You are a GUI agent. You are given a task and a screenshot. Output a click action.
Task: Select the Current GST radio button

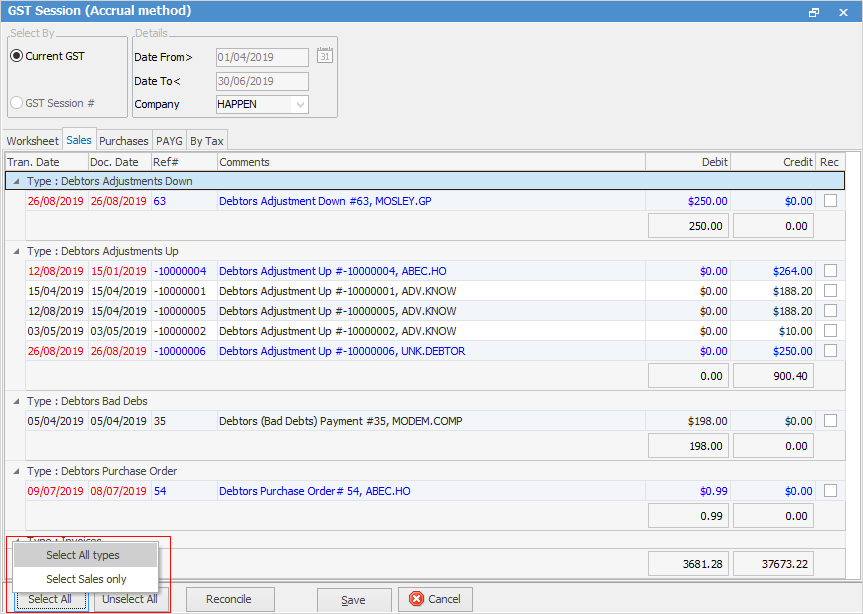click(x=16, y=56)
